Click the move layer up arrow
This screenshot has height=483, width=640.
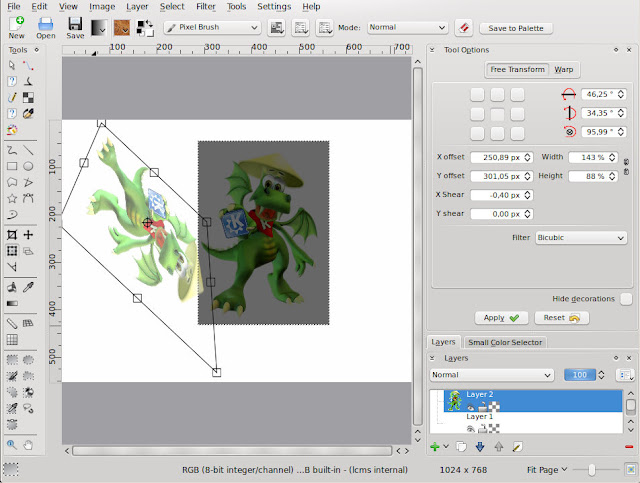tap(499, 447)
